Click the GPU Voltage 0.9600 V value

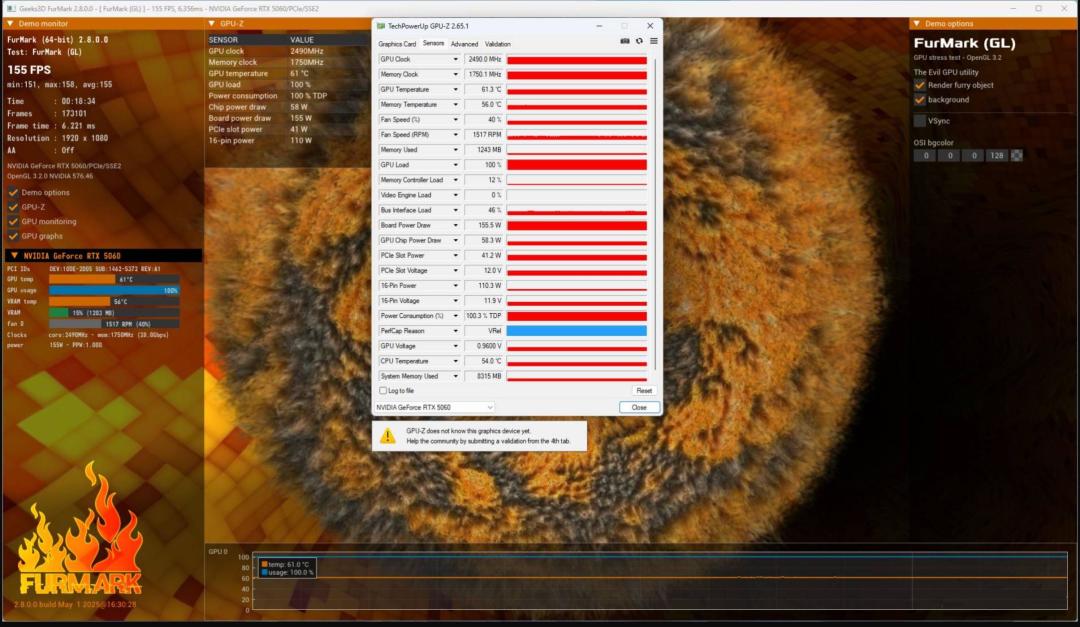pos(484,346)
